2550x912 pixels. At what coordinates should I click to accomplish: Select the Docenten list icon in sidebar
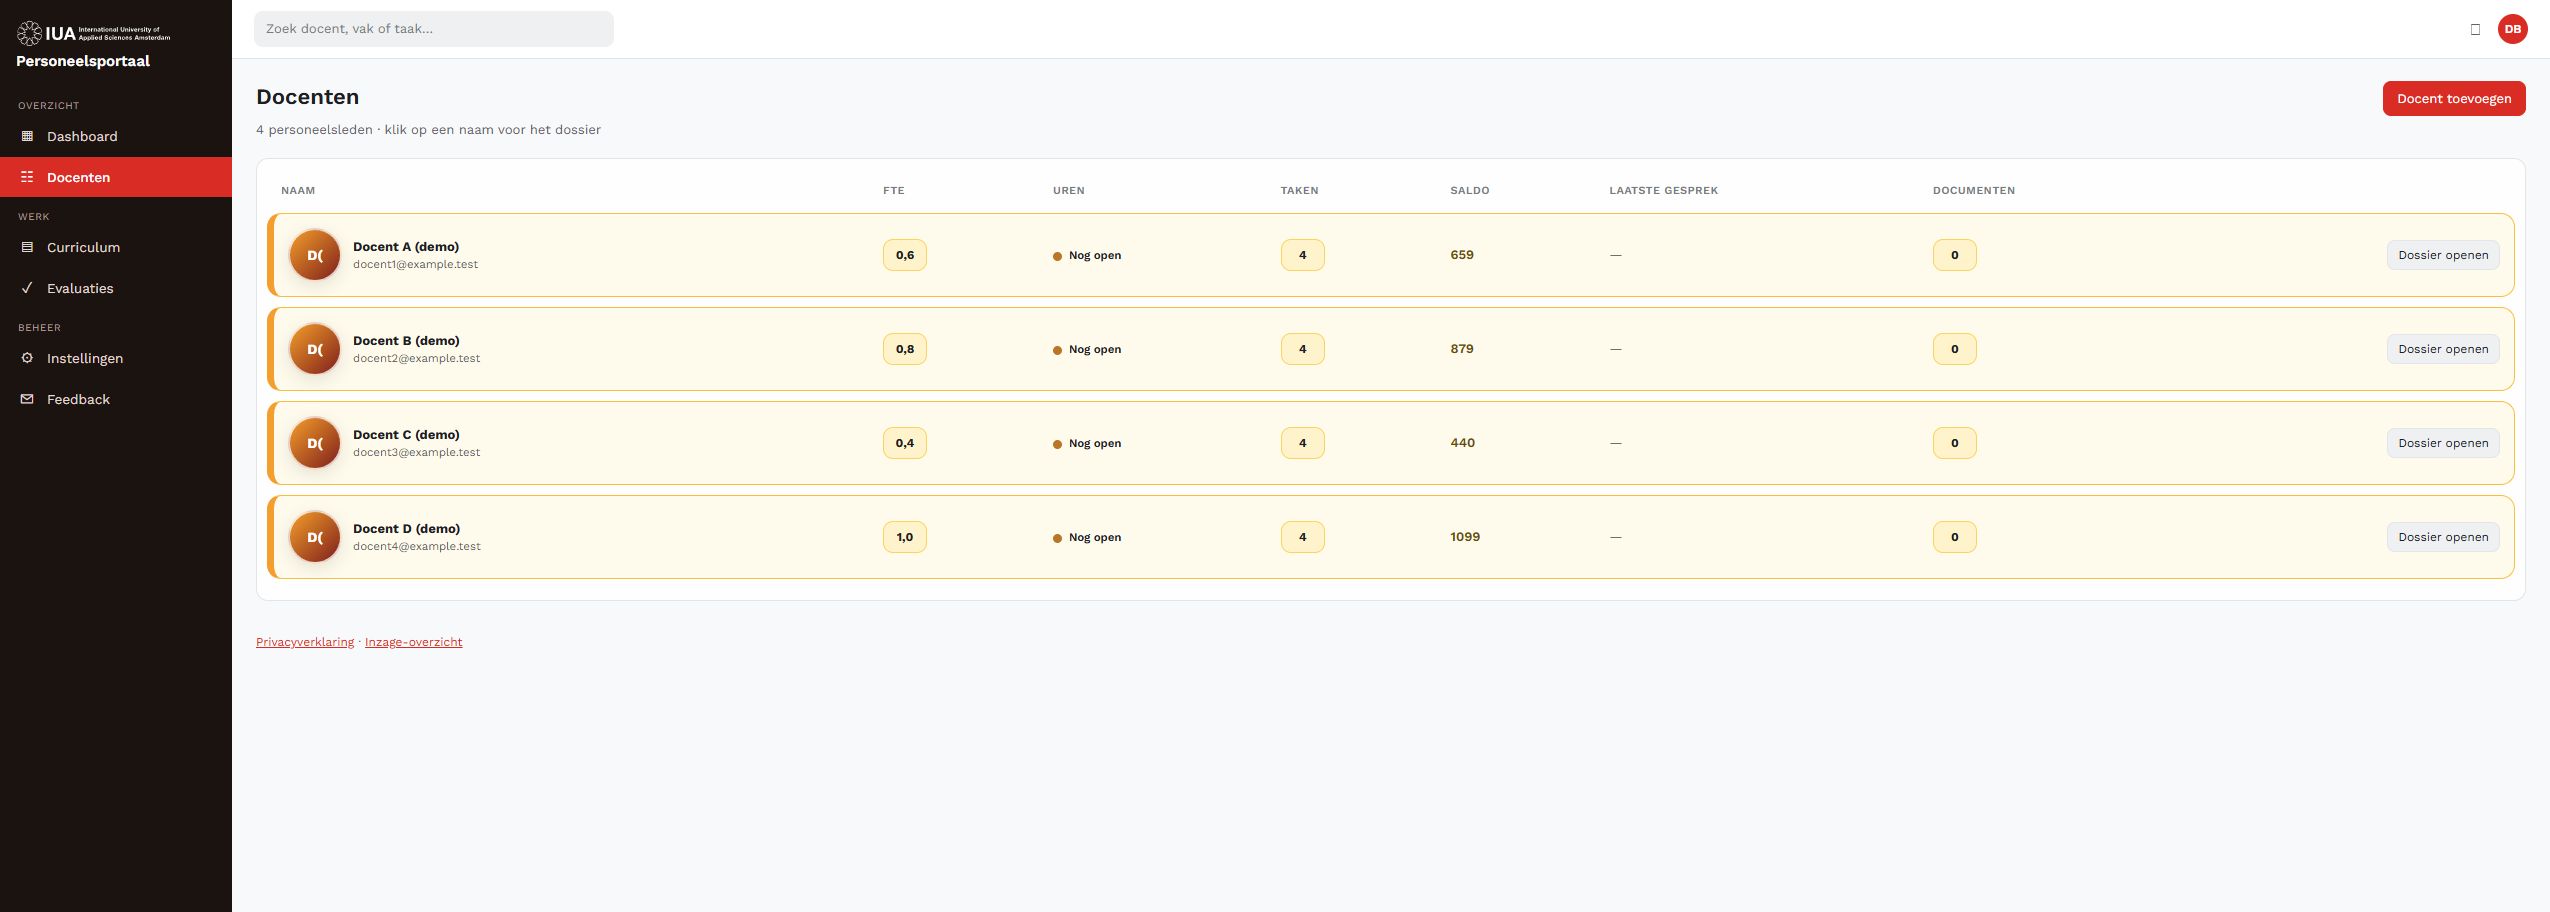pos(27,177)
